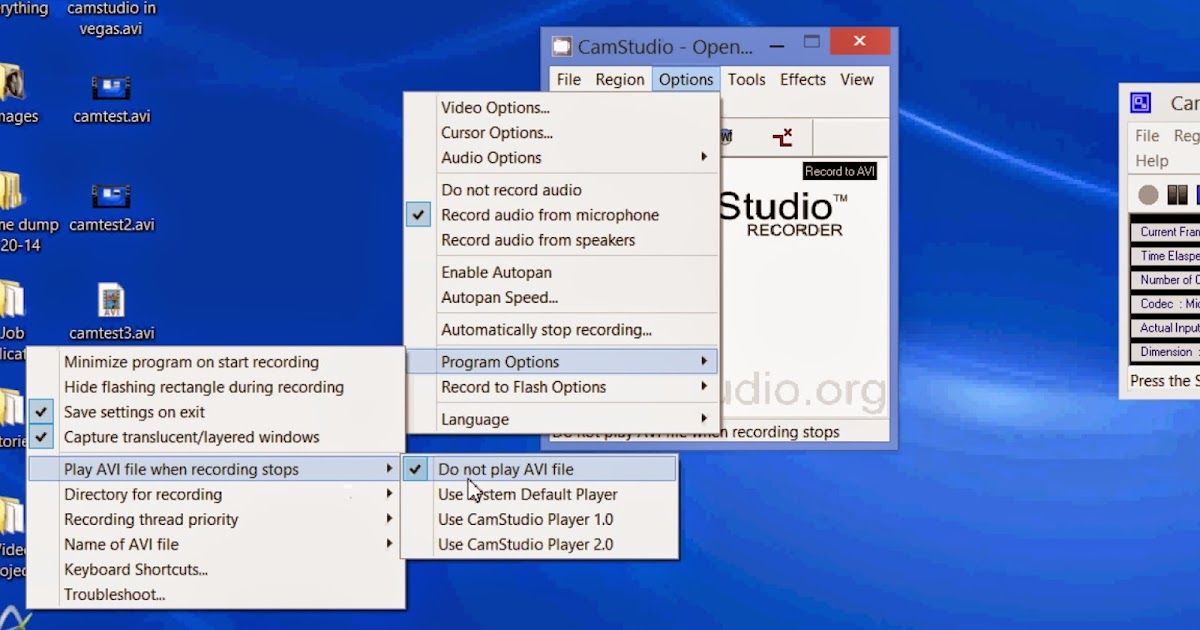This screenshot has height=630, width=1200.
Task: Open the Region menu in CamStudio
Action: [x=620, y=79]
